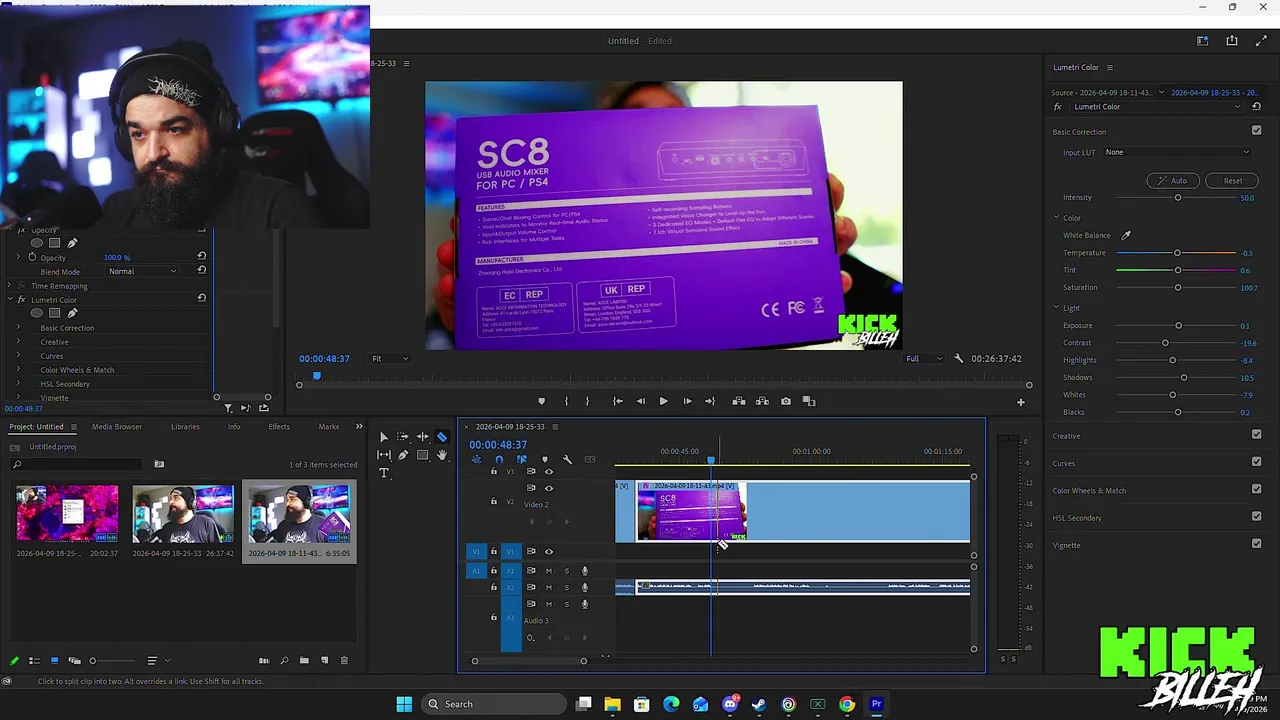Go to In point
Viewport: 1280px width, 720px height.
coord(617,401)
